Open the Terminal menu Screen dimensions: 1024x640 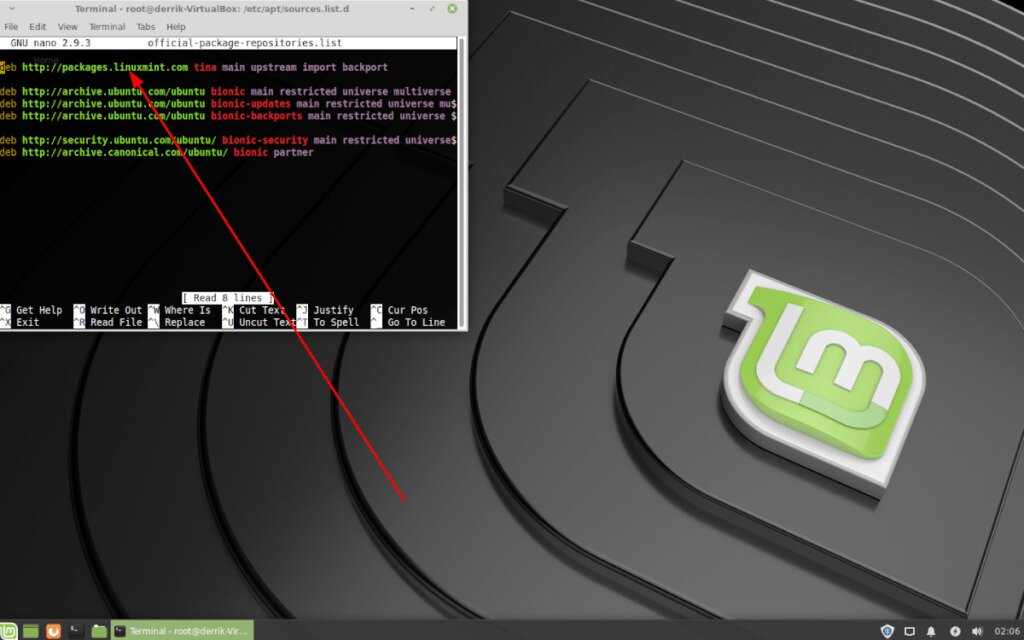click(106, 26)
